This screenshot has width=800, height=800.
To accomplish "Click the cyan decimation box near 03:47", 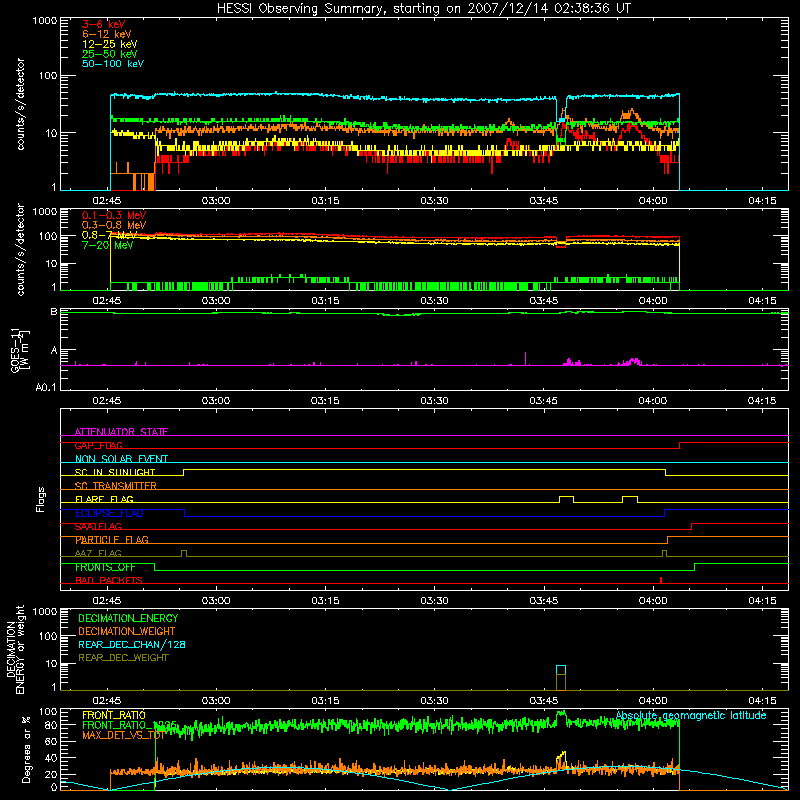I will pyautogui.click(x=561, y=670).
